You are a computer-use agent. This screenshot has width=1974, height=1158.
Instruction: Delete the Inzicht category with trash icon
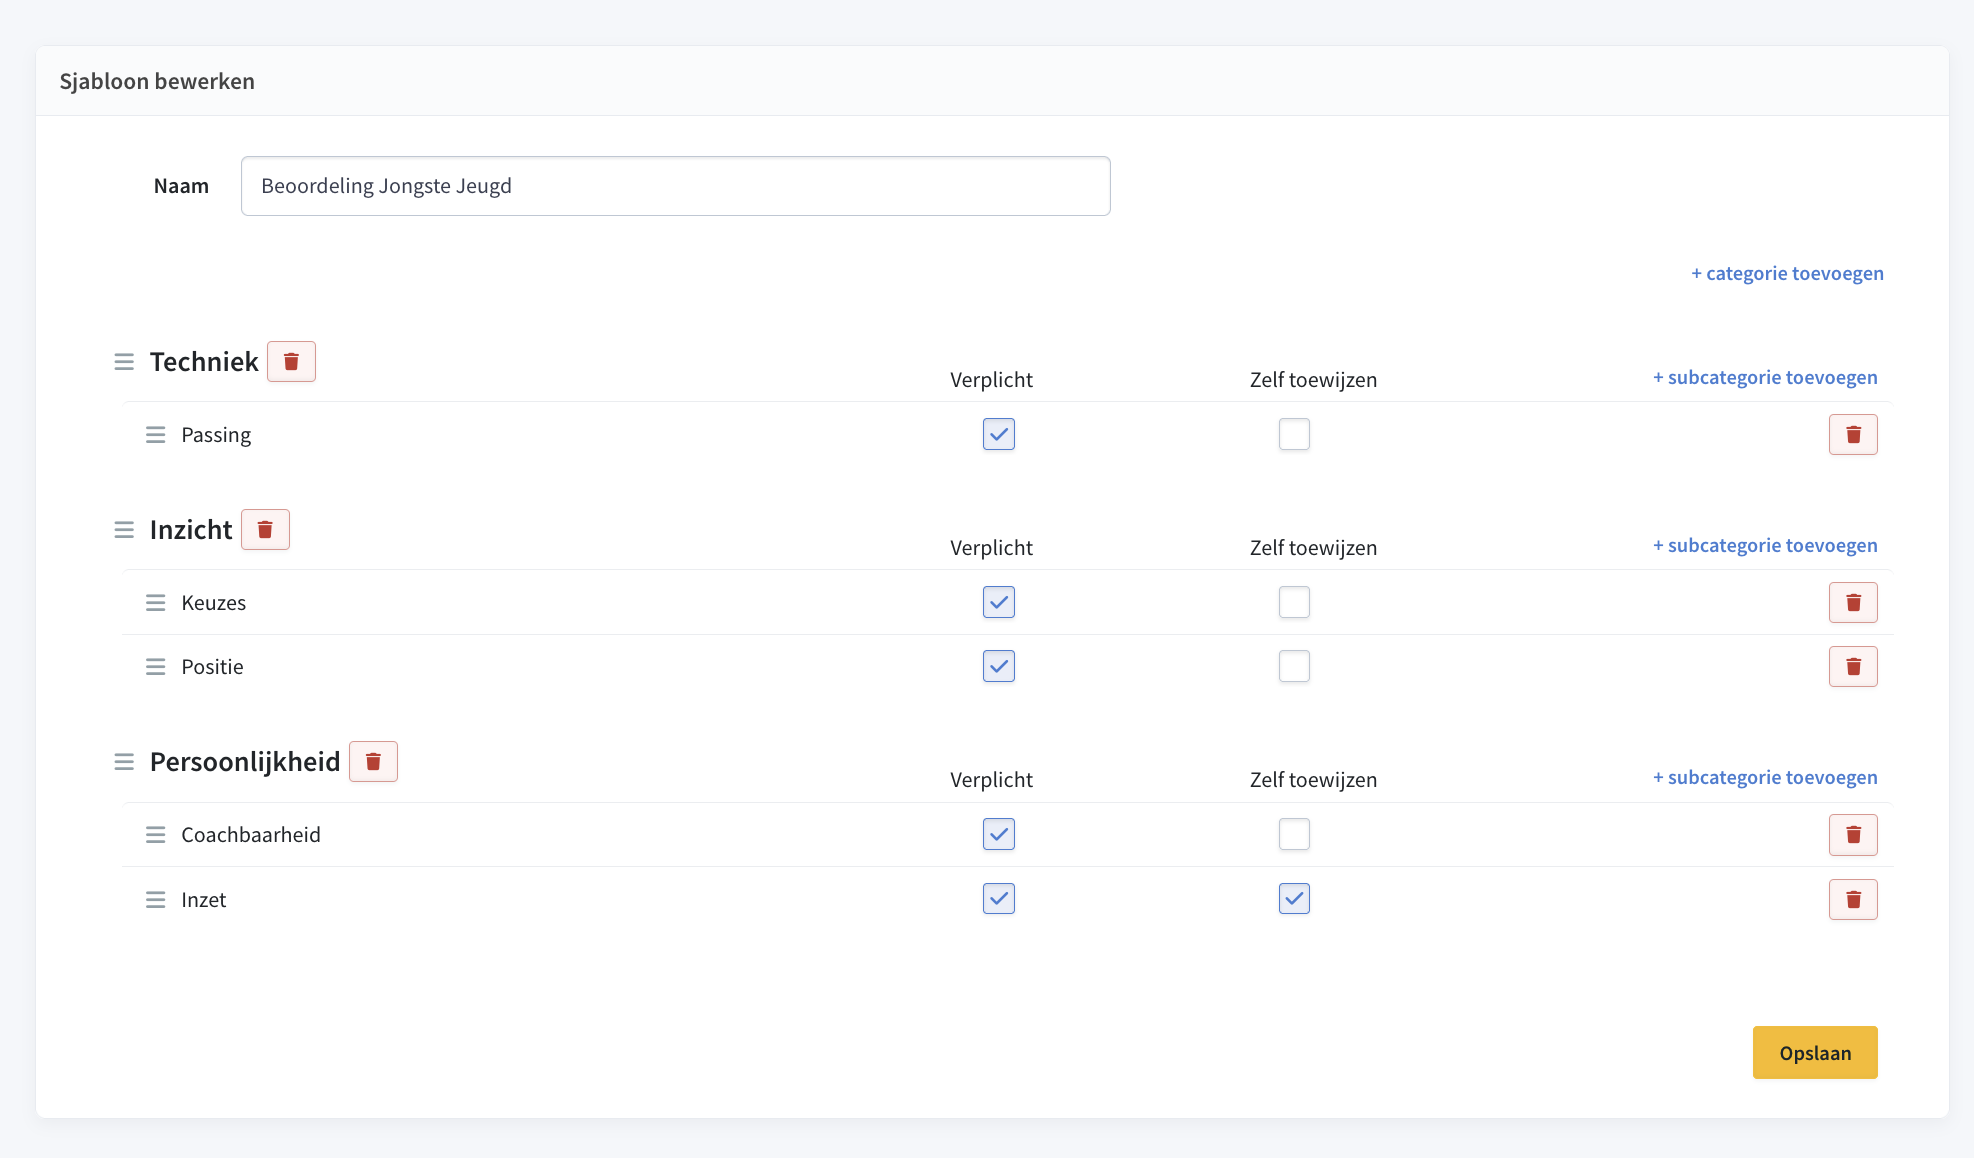pyautogui.click(x=265, y=529)
